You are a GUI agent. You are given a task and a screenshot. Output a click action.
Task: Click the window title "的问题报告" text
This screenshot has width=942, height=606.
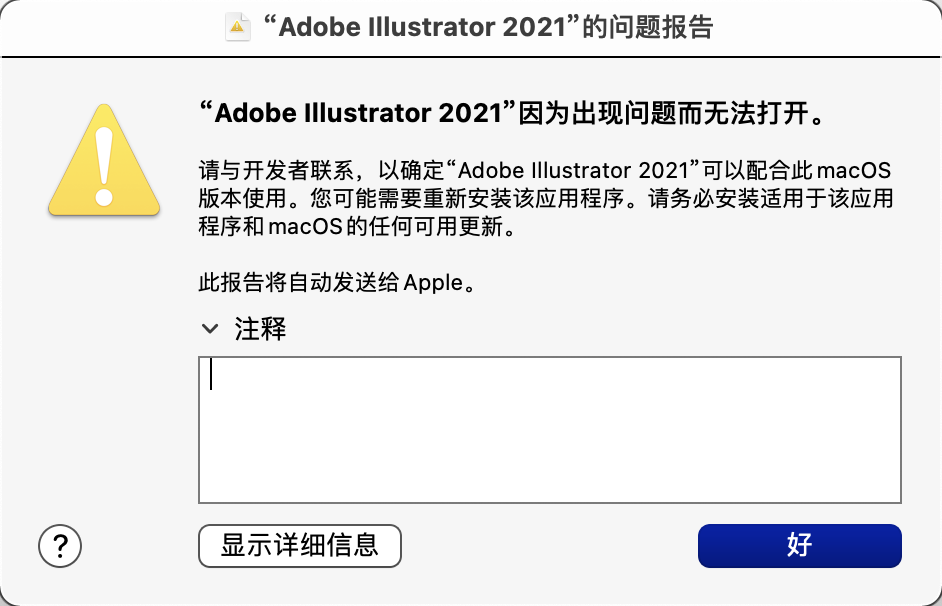coord(648,27)
